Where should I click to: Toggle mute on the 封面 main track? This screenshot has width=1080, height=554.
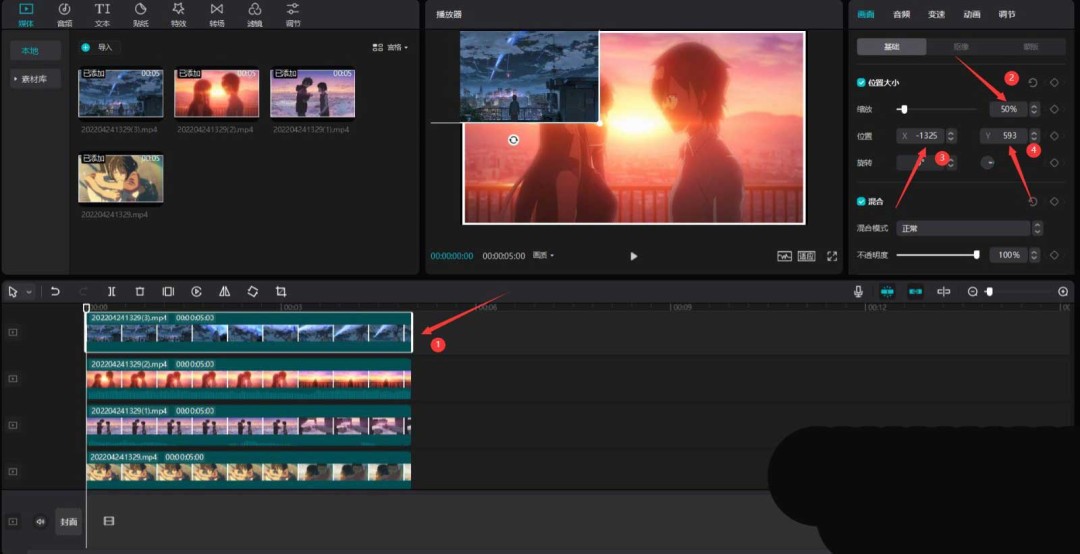[x=40, y=521]
